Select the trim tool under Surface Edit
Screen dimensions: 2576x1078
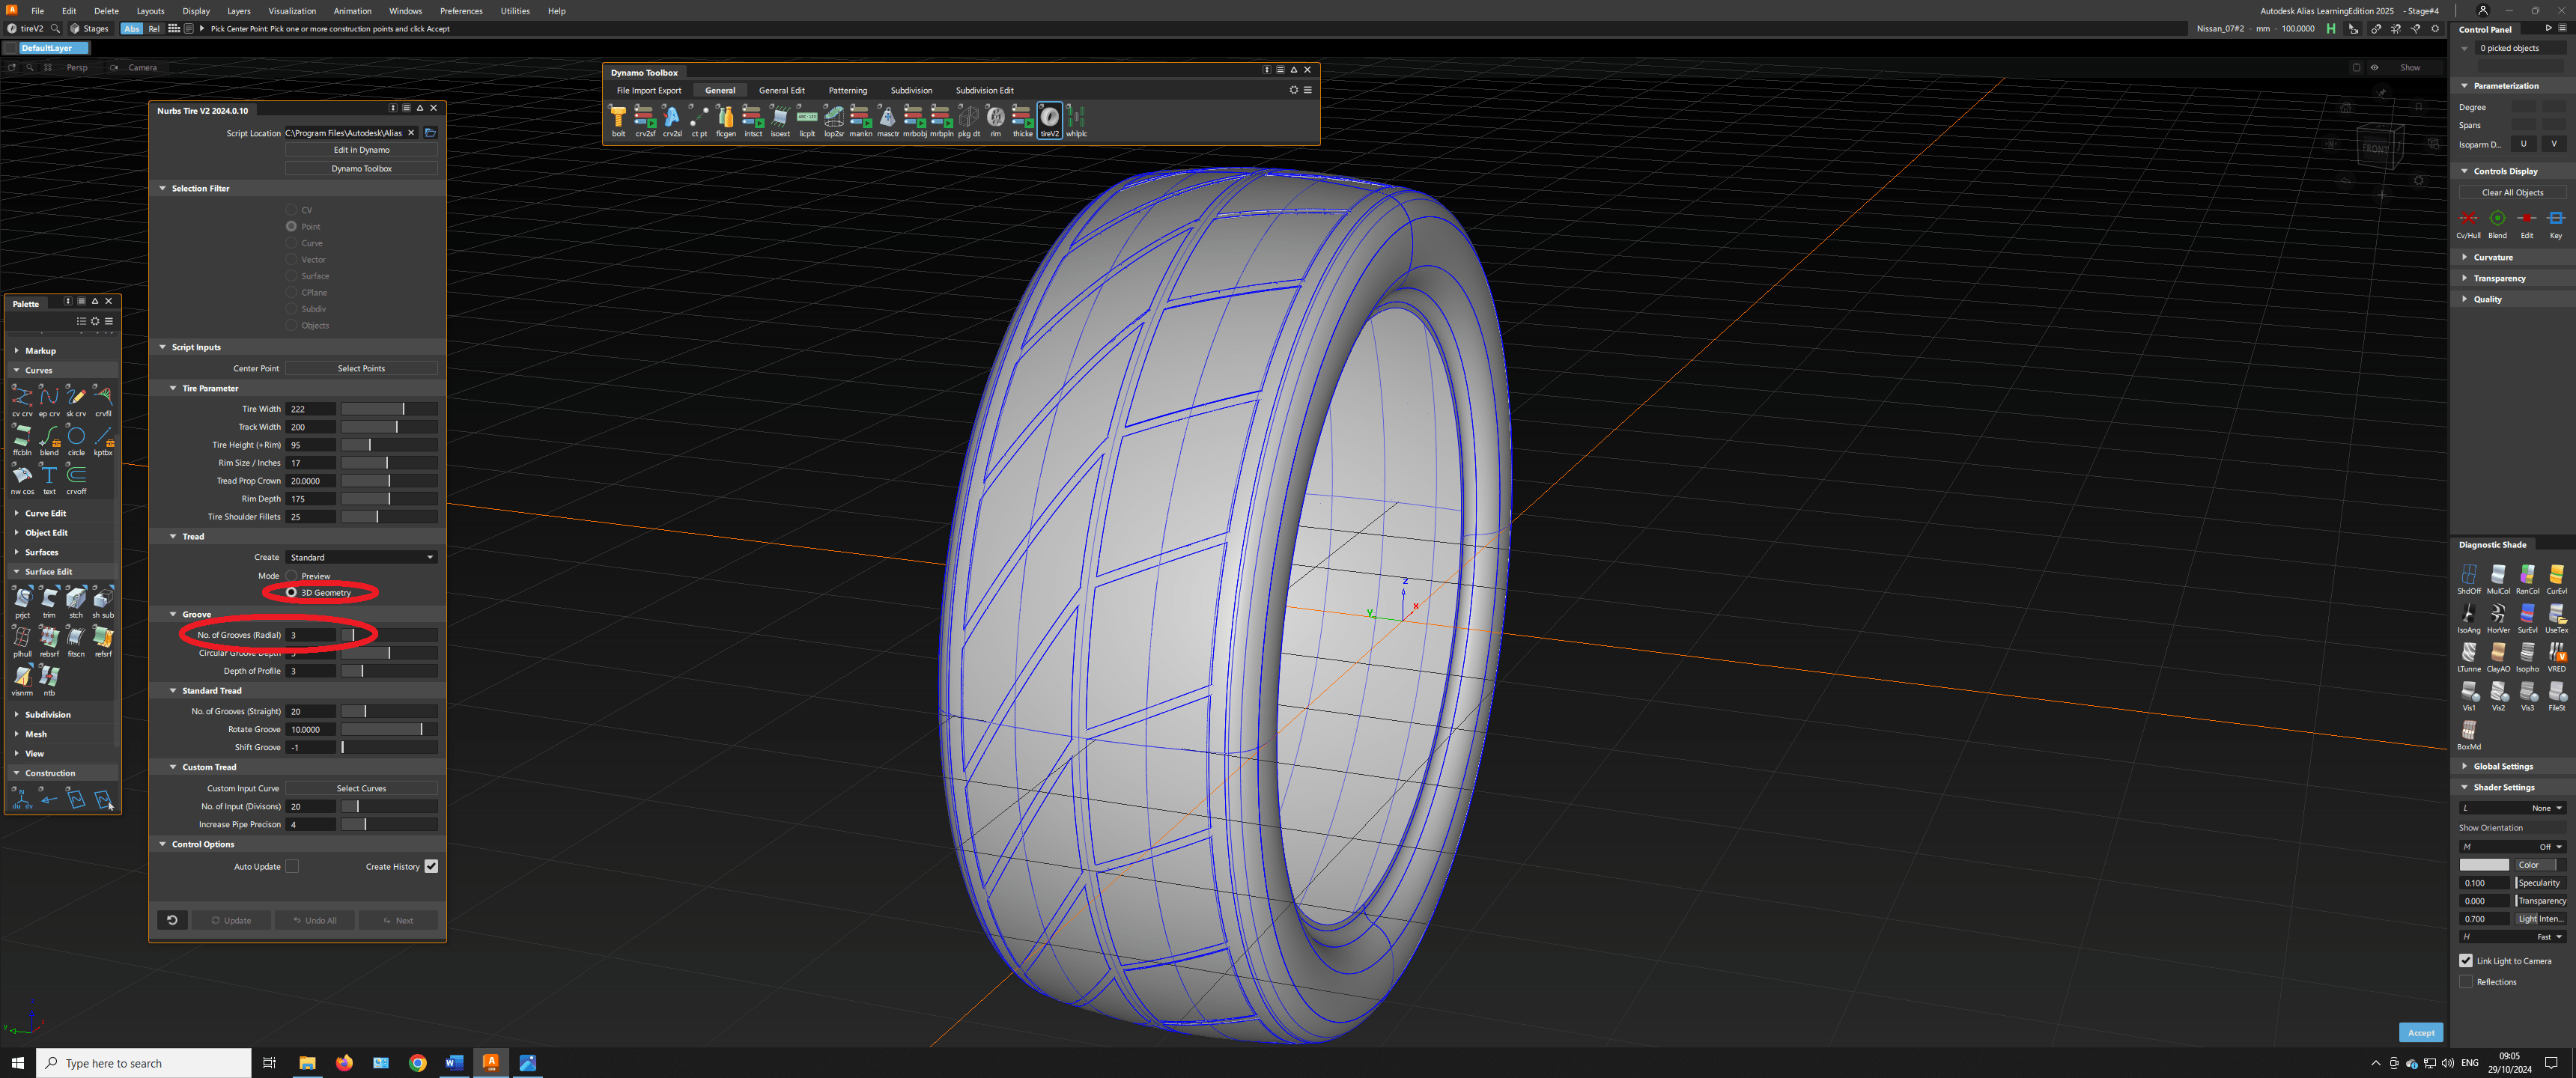click(x=49, y=600)
